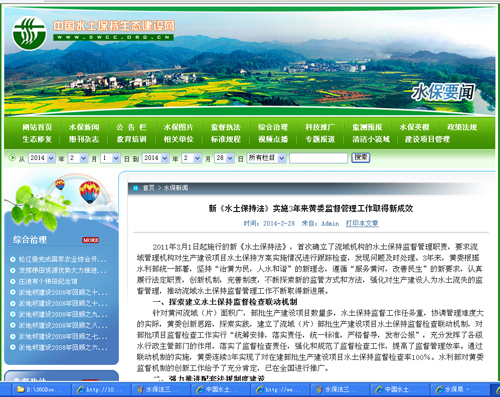Click the search keyword text field

[318, 158]
